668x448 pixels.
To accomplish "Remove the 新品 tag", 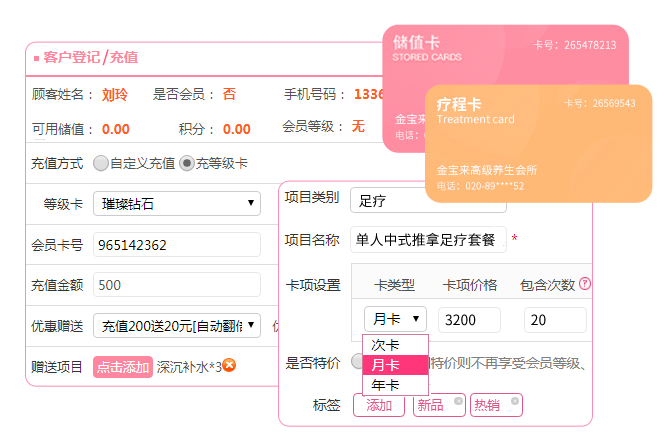I will point(458,401).
